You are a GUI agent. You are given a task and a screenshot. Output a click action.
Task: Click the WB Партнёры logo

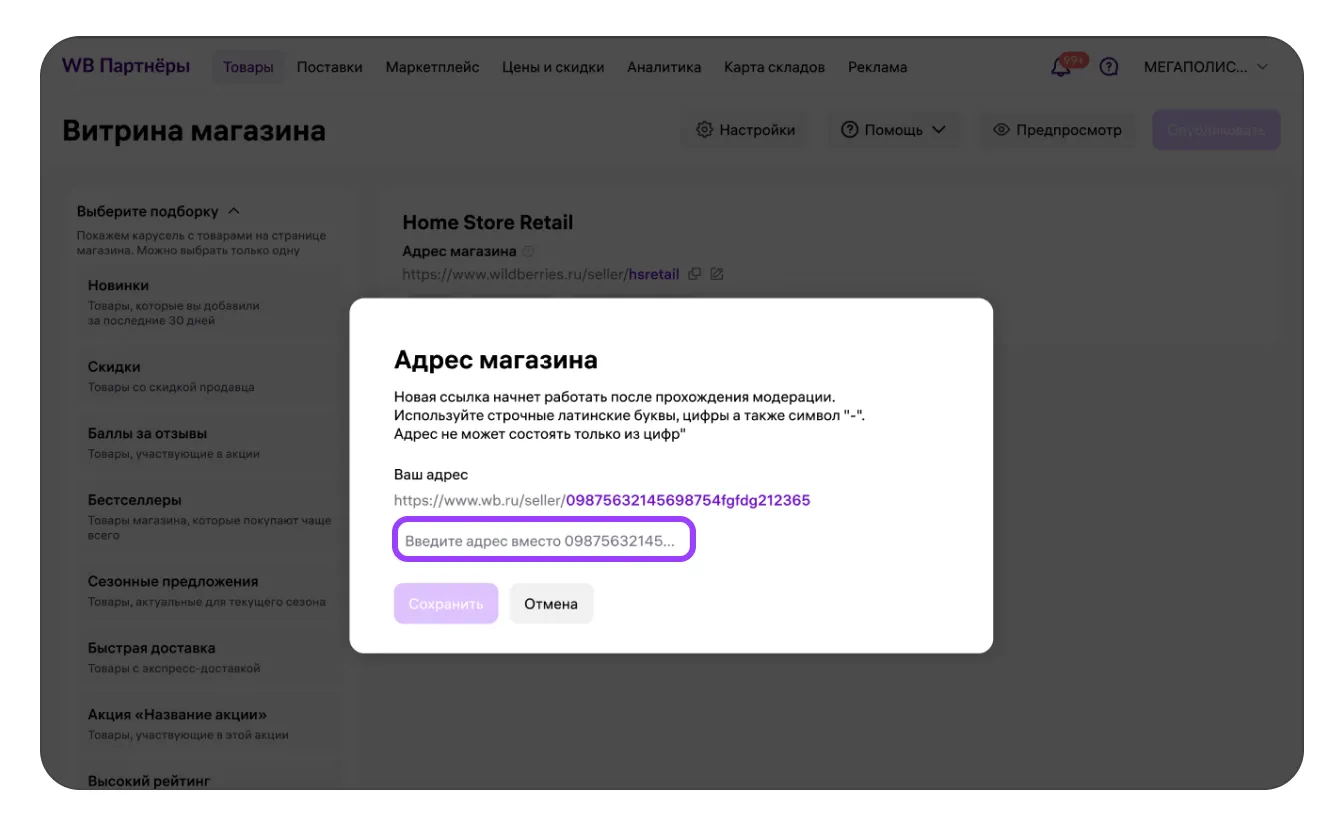tap(126, 67)
